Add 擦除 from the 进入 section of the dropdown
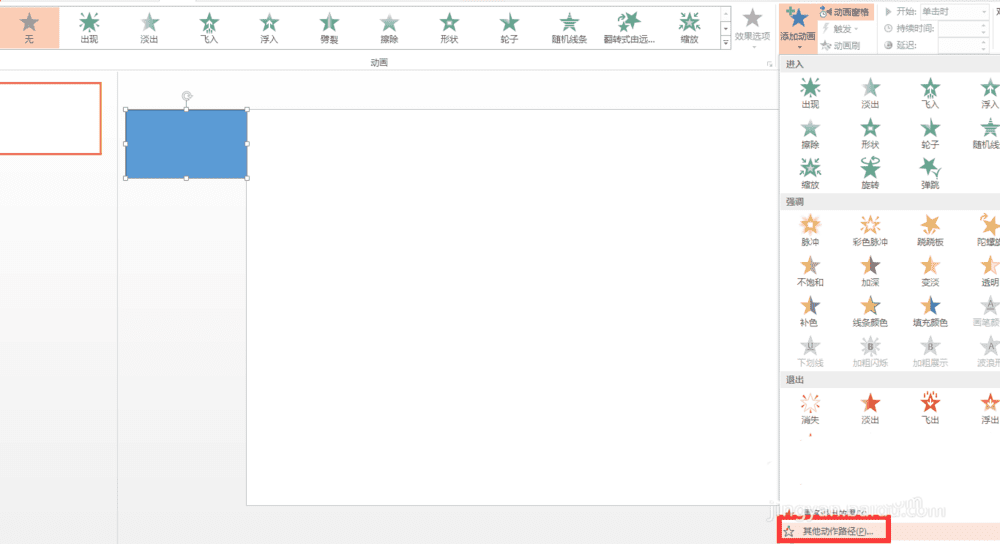Viewport: 1000px width, 544px height. [x=810, y=133]
